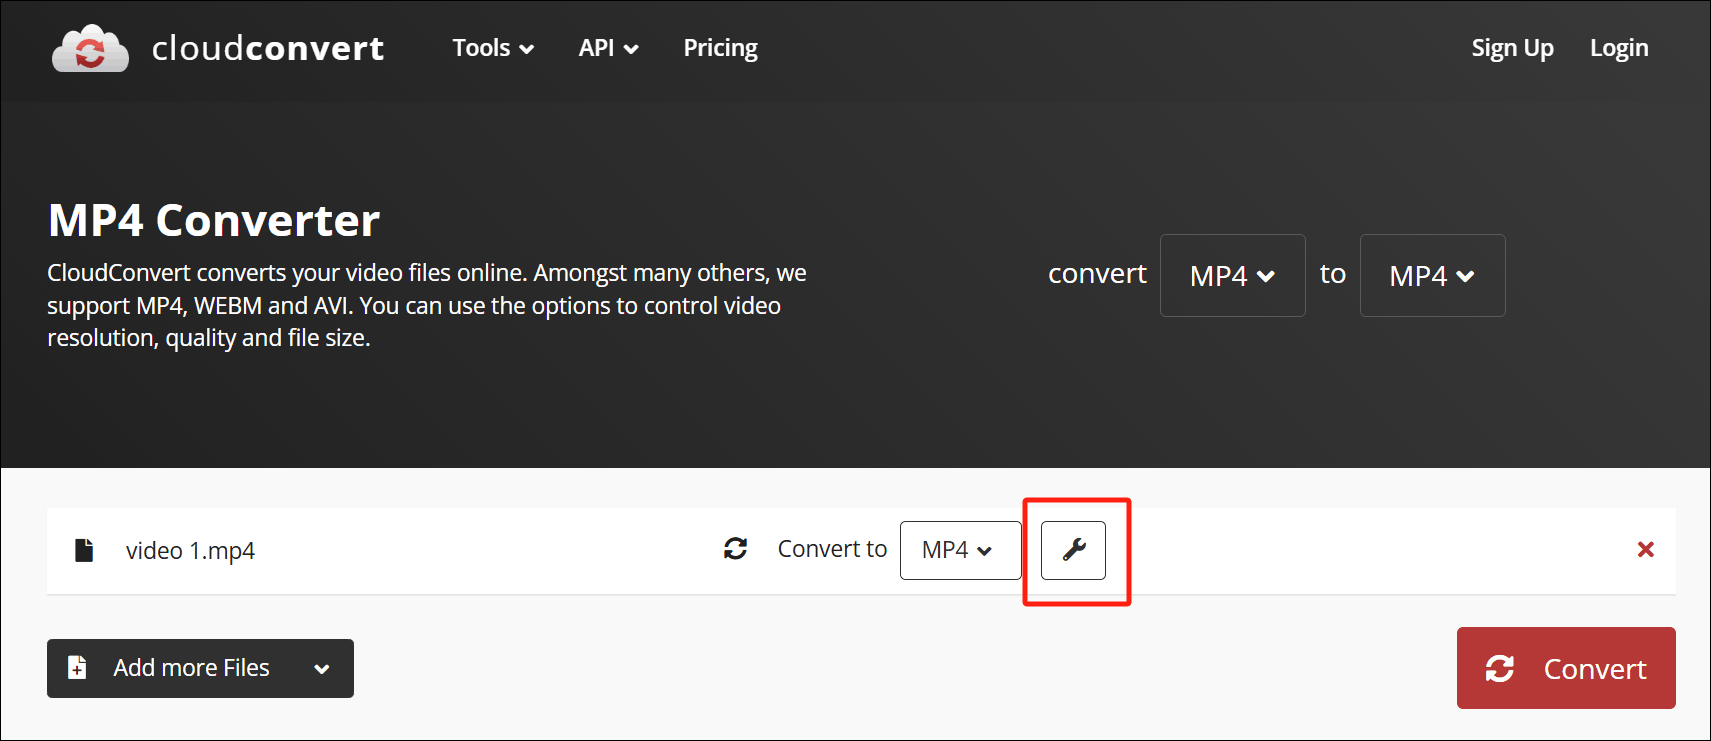
Task: Open the wrench options for video 1.mp4
Action: pos(1073,550)
